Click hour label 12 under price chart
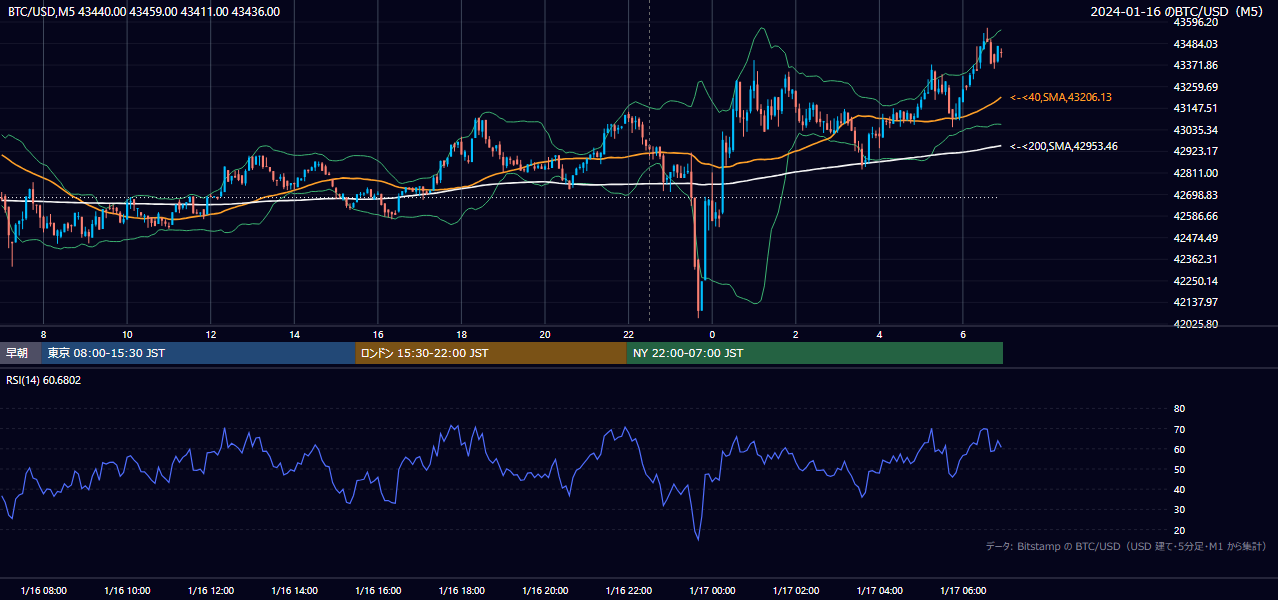Viewport: 1278px width, 600px height. 211,334
